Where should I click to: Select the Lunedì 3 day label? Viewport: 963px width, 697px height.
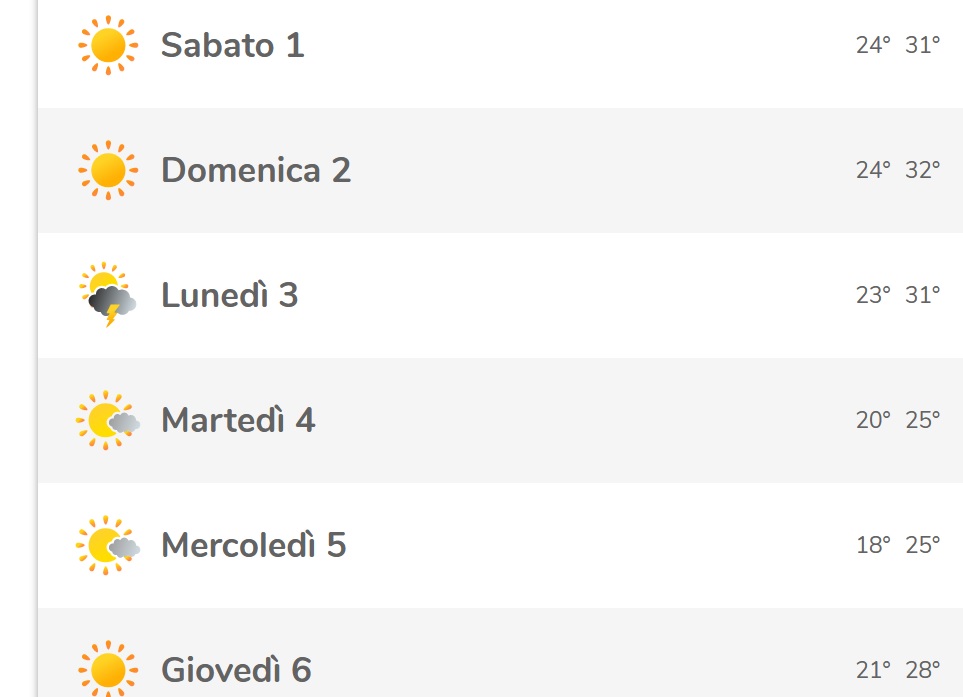point(229,296)
